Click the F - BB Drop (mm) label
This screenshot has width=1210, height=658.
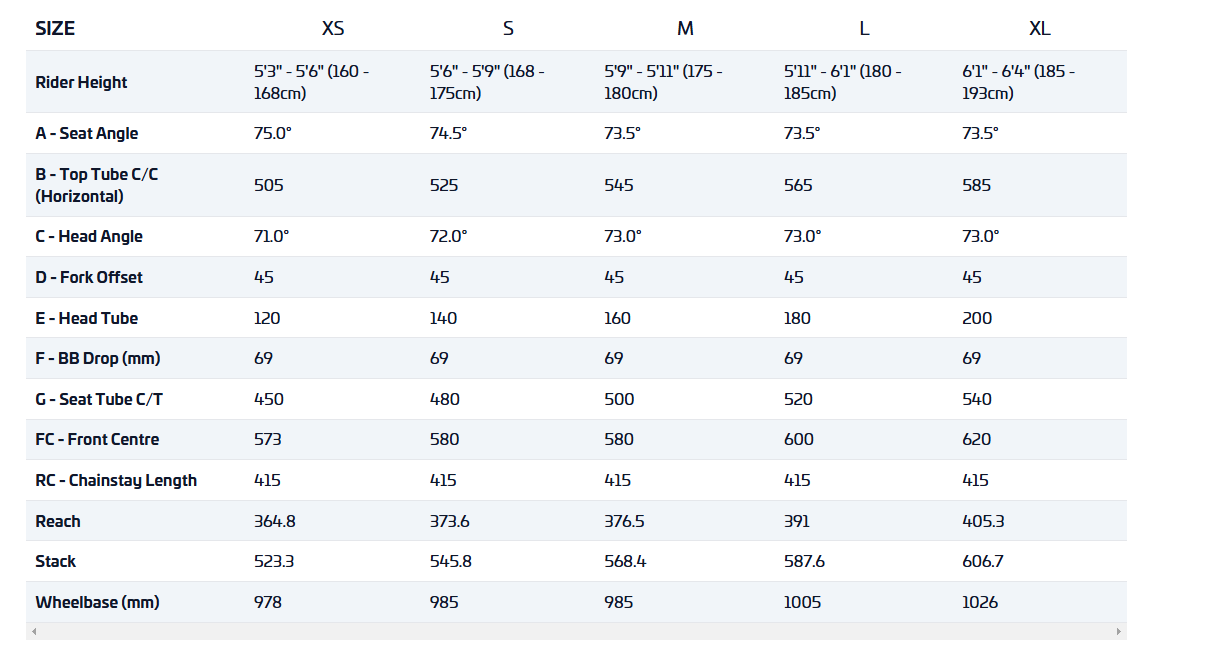click(98, 358)
